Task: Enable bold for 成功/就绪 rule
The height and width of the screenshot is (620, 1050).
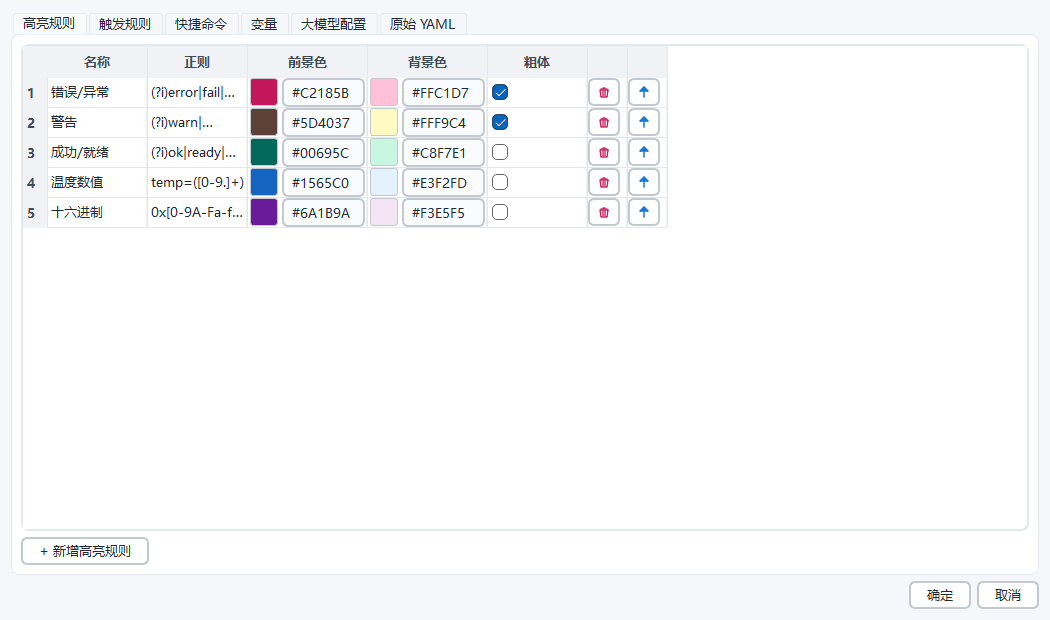Action: tap(500, 153)
